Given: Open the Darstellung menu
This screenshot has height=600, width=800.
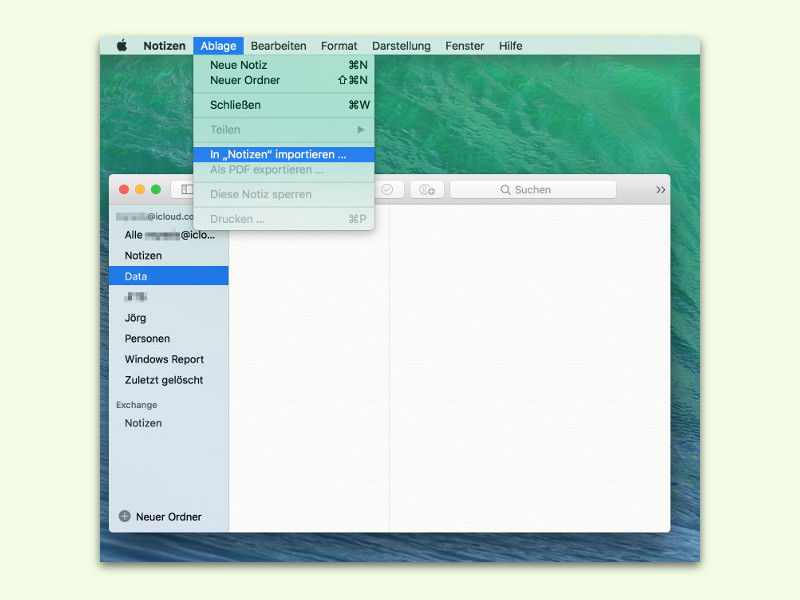Looking at the screenshot, I should pos(401,46).
